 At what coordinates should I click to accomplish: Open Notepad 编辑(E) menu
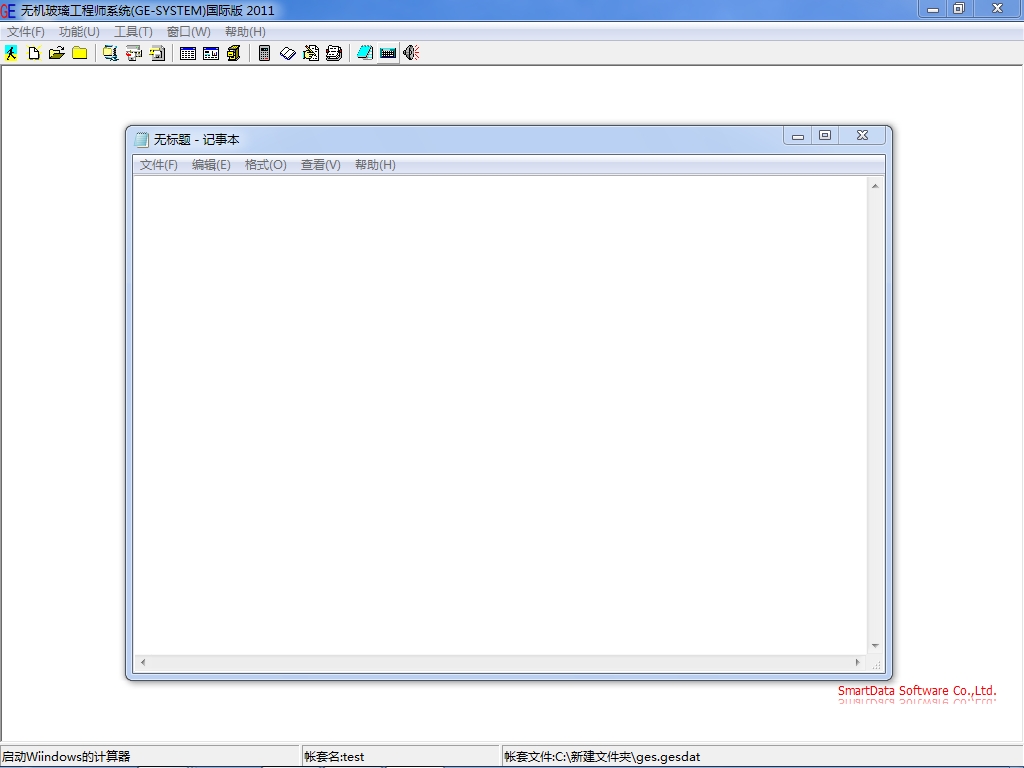tap(211, 165)
